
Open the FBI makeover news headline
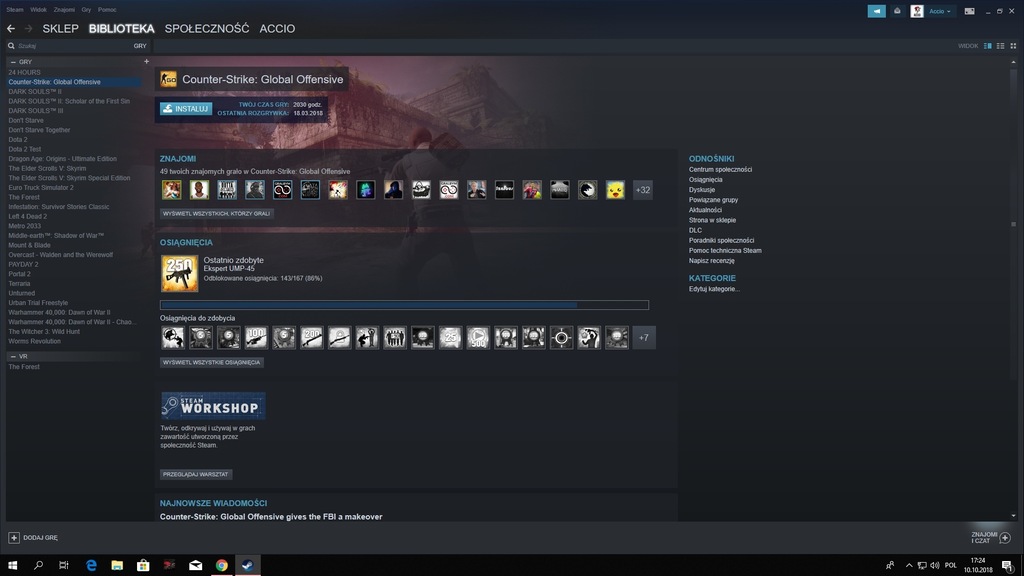coord(271,517)
